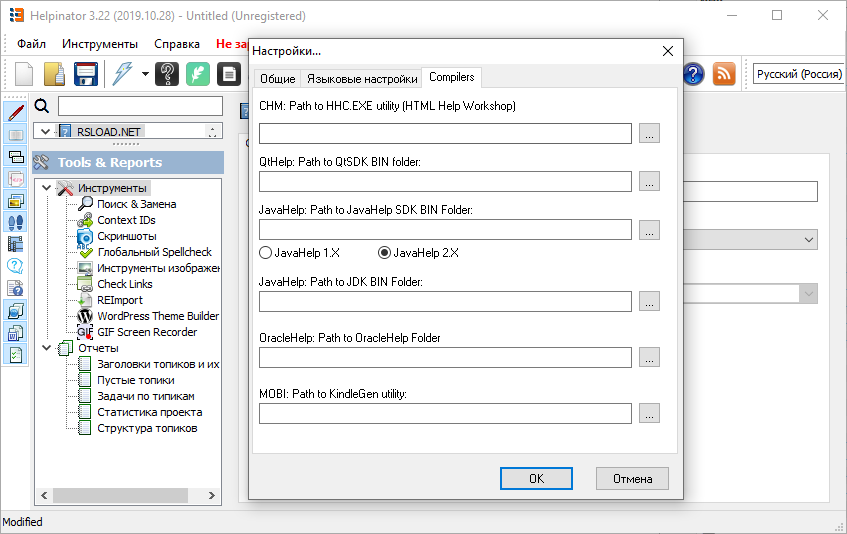Click the blue floppy disk save icon
The height and width of the screenshot is (534, 847).
(86, 74)
